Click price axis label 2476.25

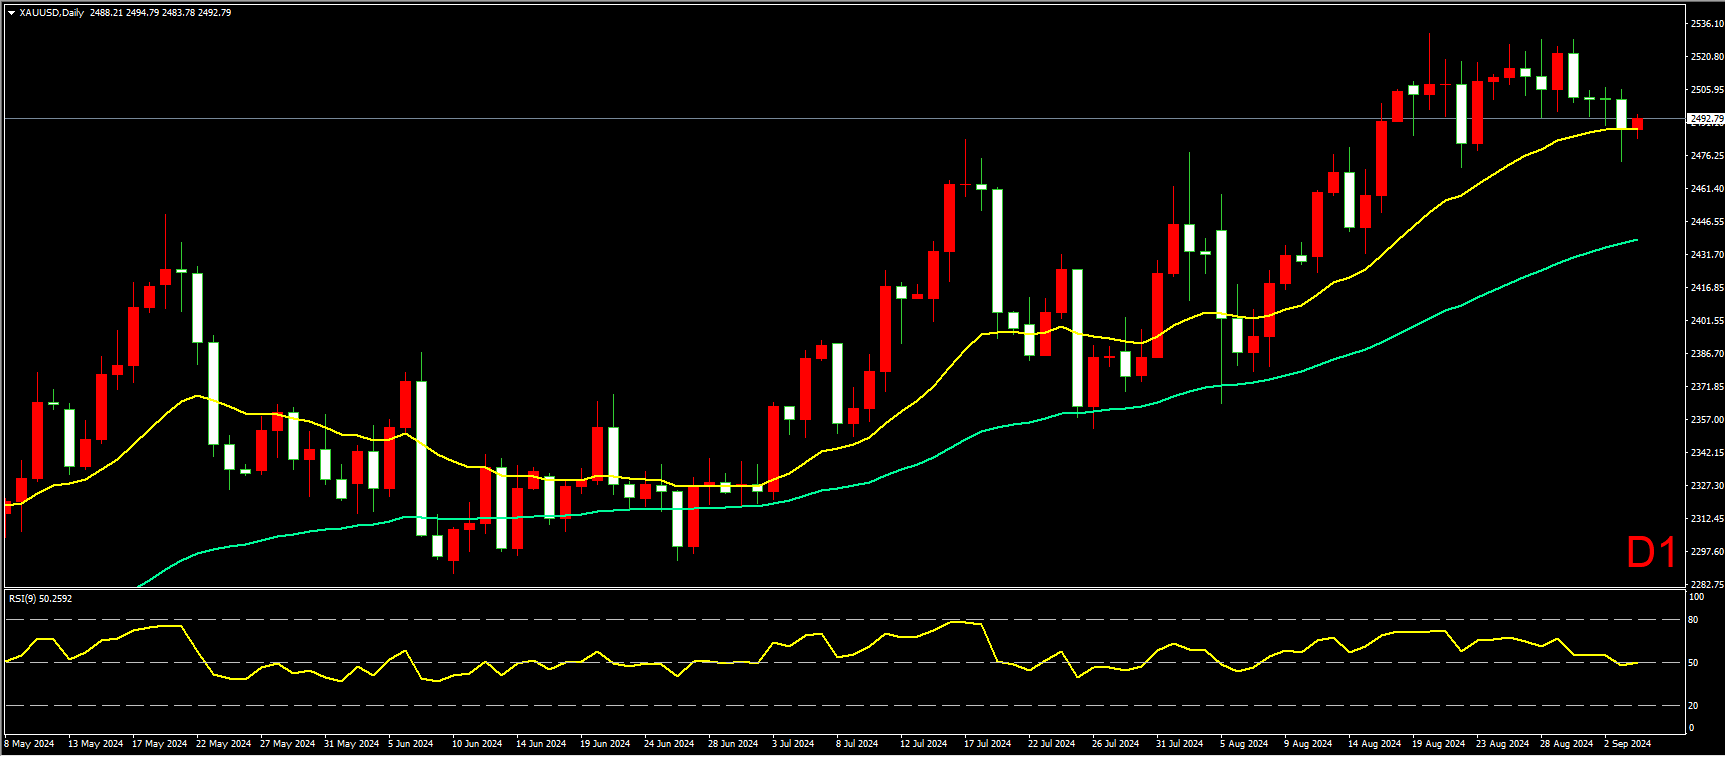[x=1707, y=156]
